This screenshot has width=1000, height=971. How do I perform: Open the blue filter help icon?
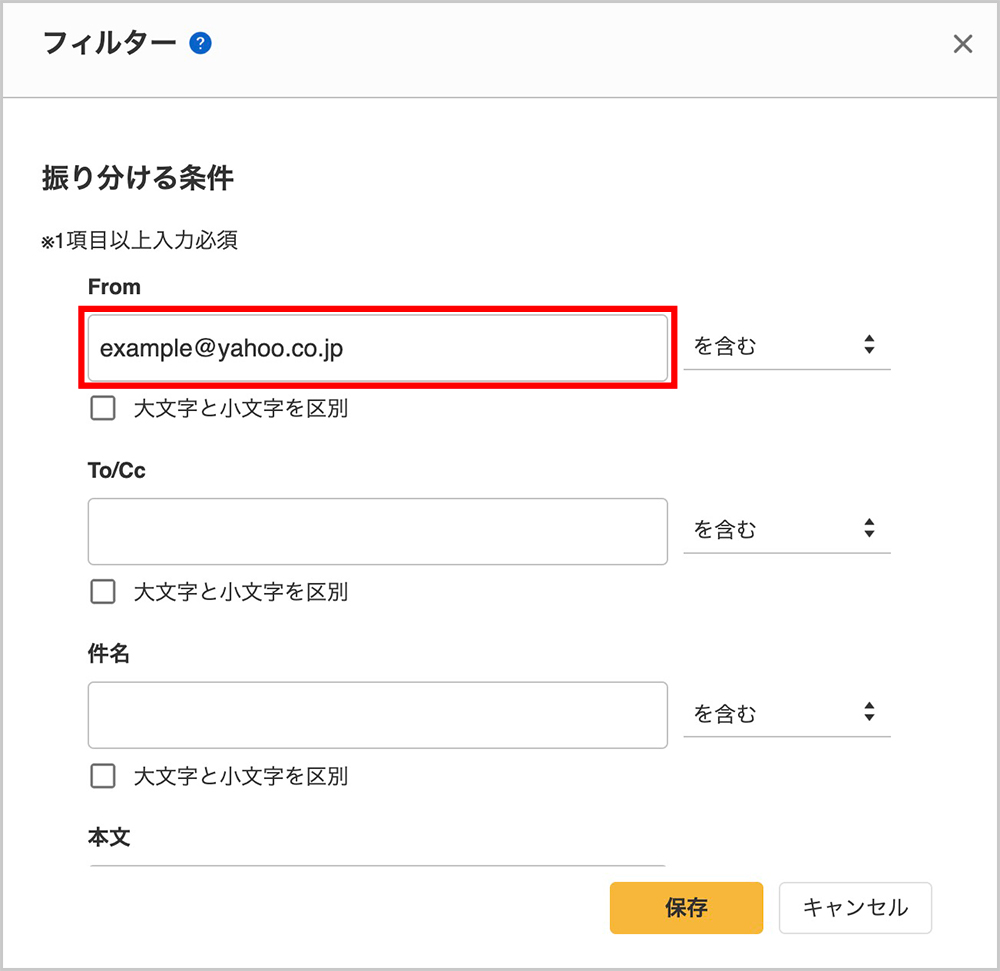click(x=200, y=43)
